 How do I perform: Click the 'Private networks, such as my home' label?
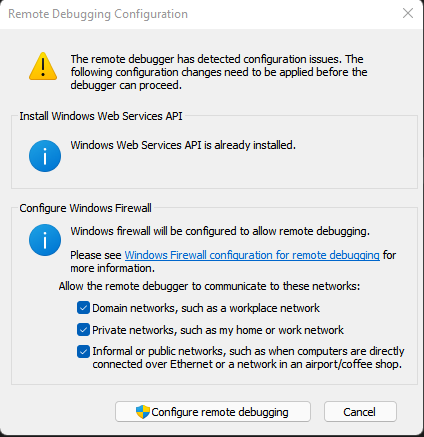click(x=218, y=330)
